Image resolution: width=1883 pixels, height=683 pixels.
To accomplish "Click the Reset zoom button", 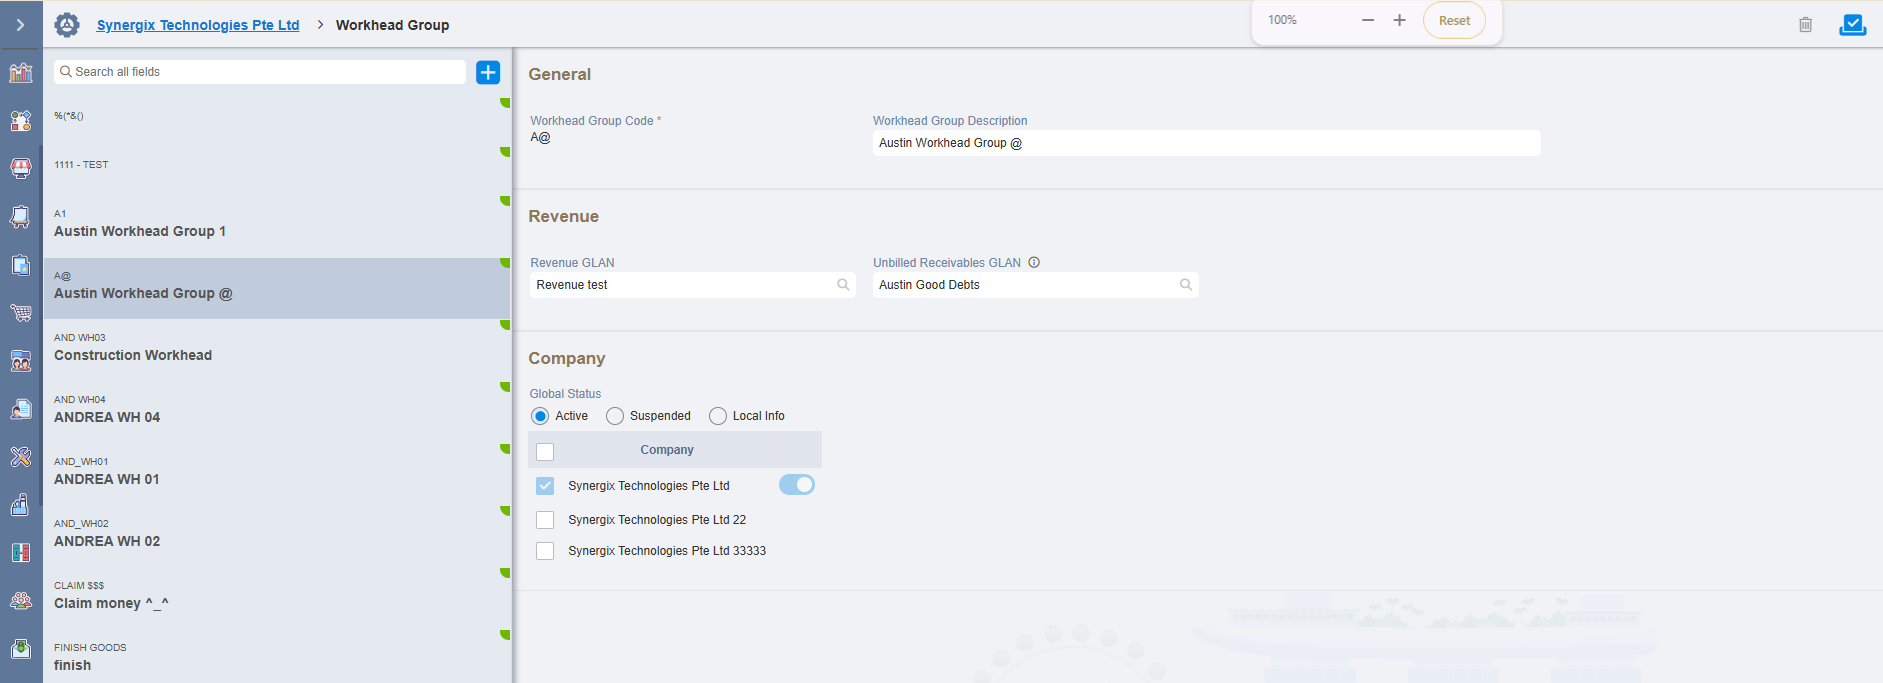I will (1454, 21).
